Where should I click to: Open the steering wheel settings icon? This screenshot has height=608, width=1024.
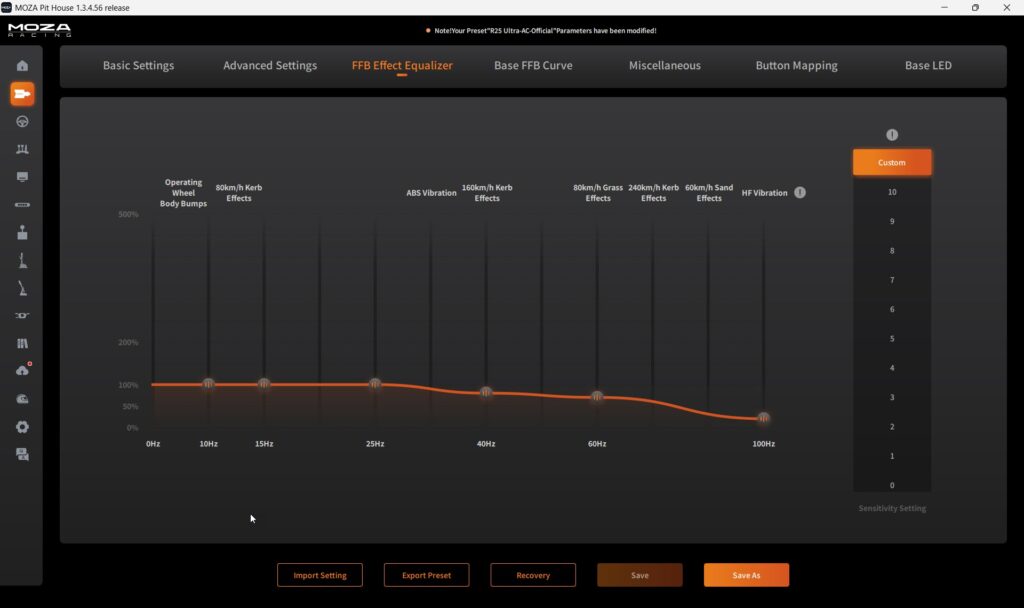point(22,121)
